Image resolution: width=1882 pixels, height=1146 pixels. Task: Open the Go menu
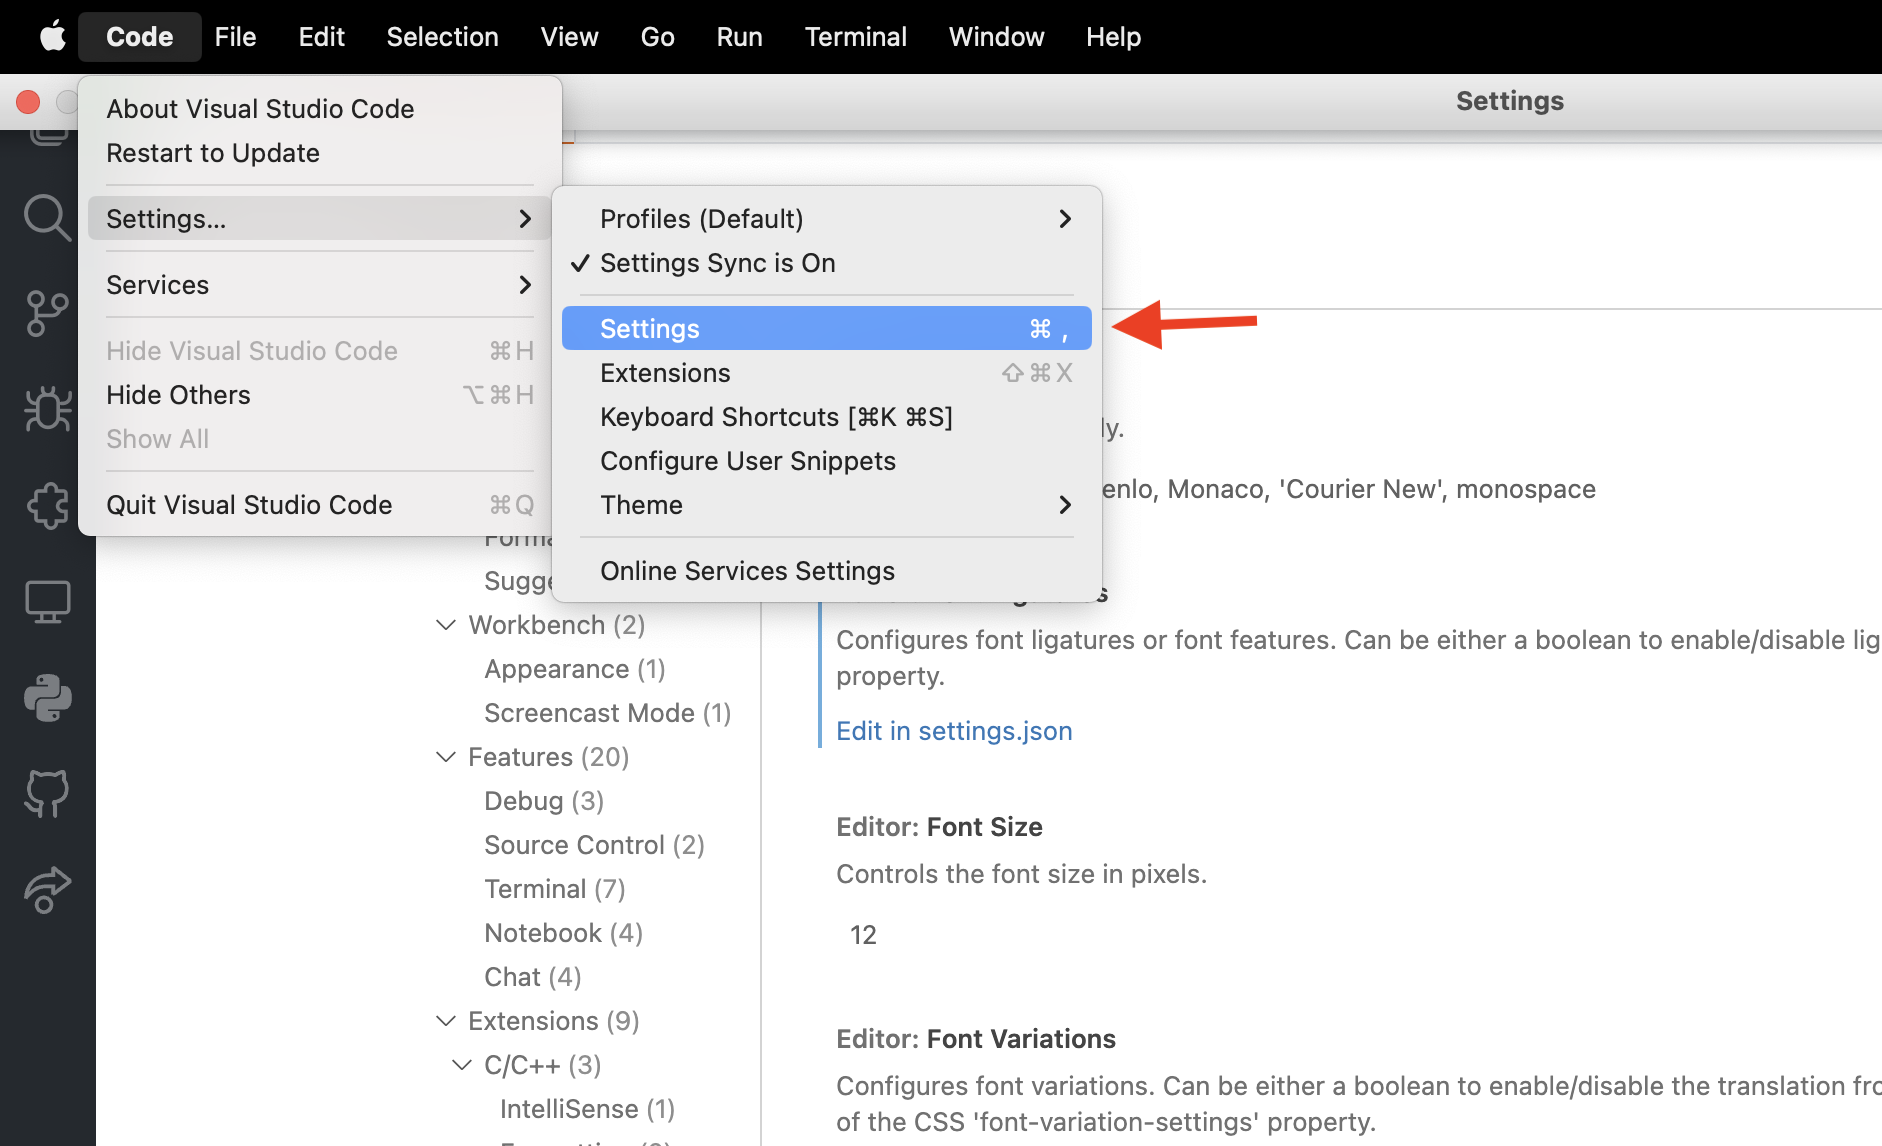pyautogui.click(x=657, y=37)
